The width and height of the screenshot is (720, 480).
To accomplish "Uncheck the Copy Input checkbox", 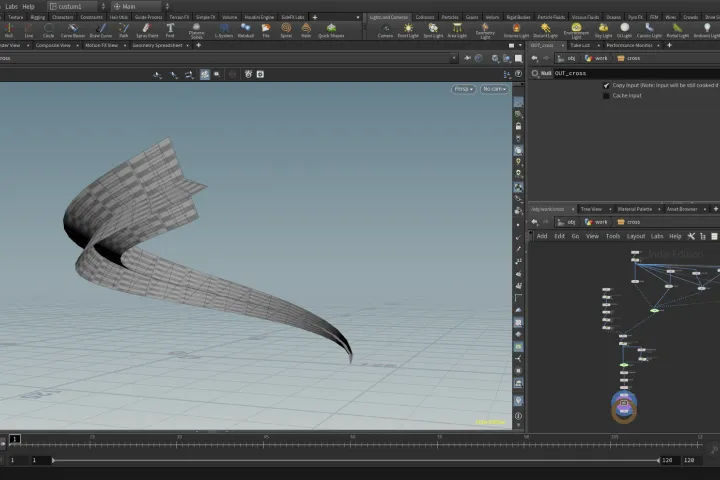I will (x=606, y=85).
